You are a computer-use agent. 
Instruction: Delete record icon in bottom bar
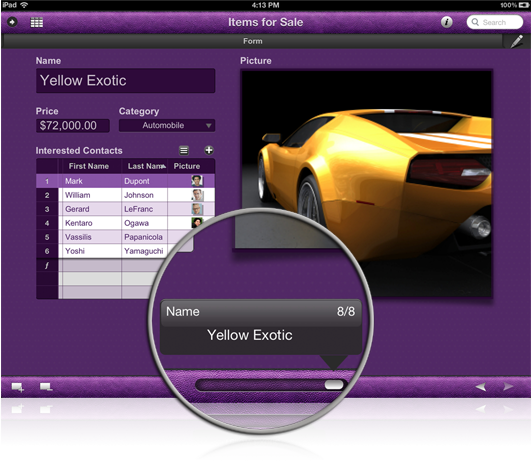(x=46, y=387)
